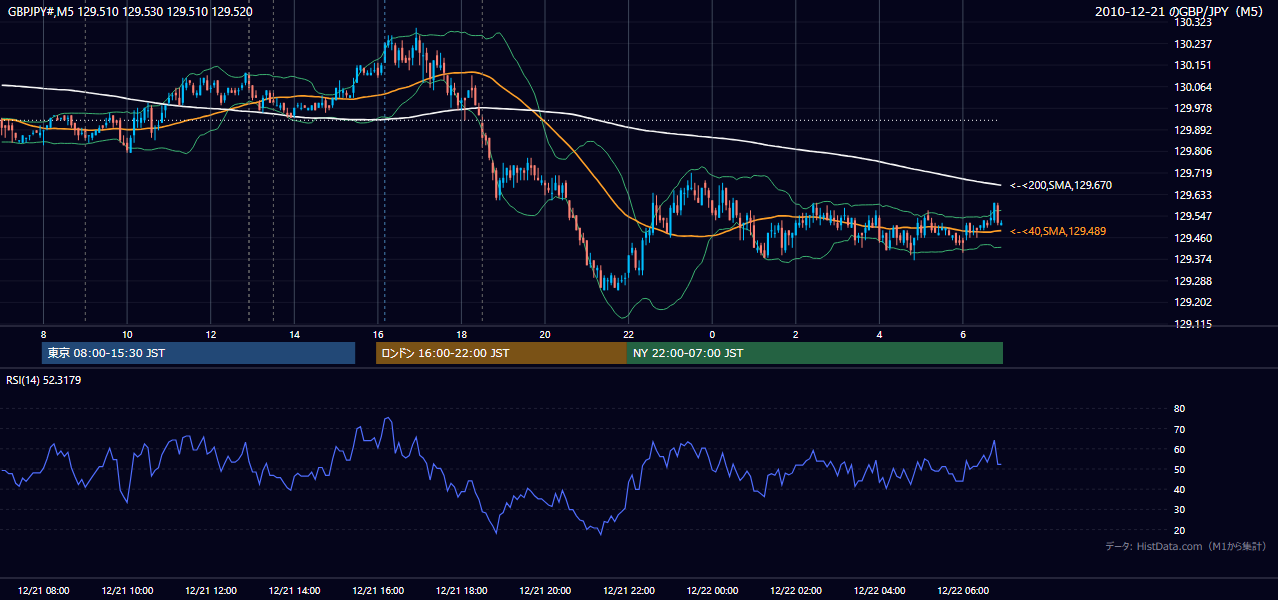
Task: Click the 12/21 14:00 bottom time label
Action: click(x=294, y=591)
